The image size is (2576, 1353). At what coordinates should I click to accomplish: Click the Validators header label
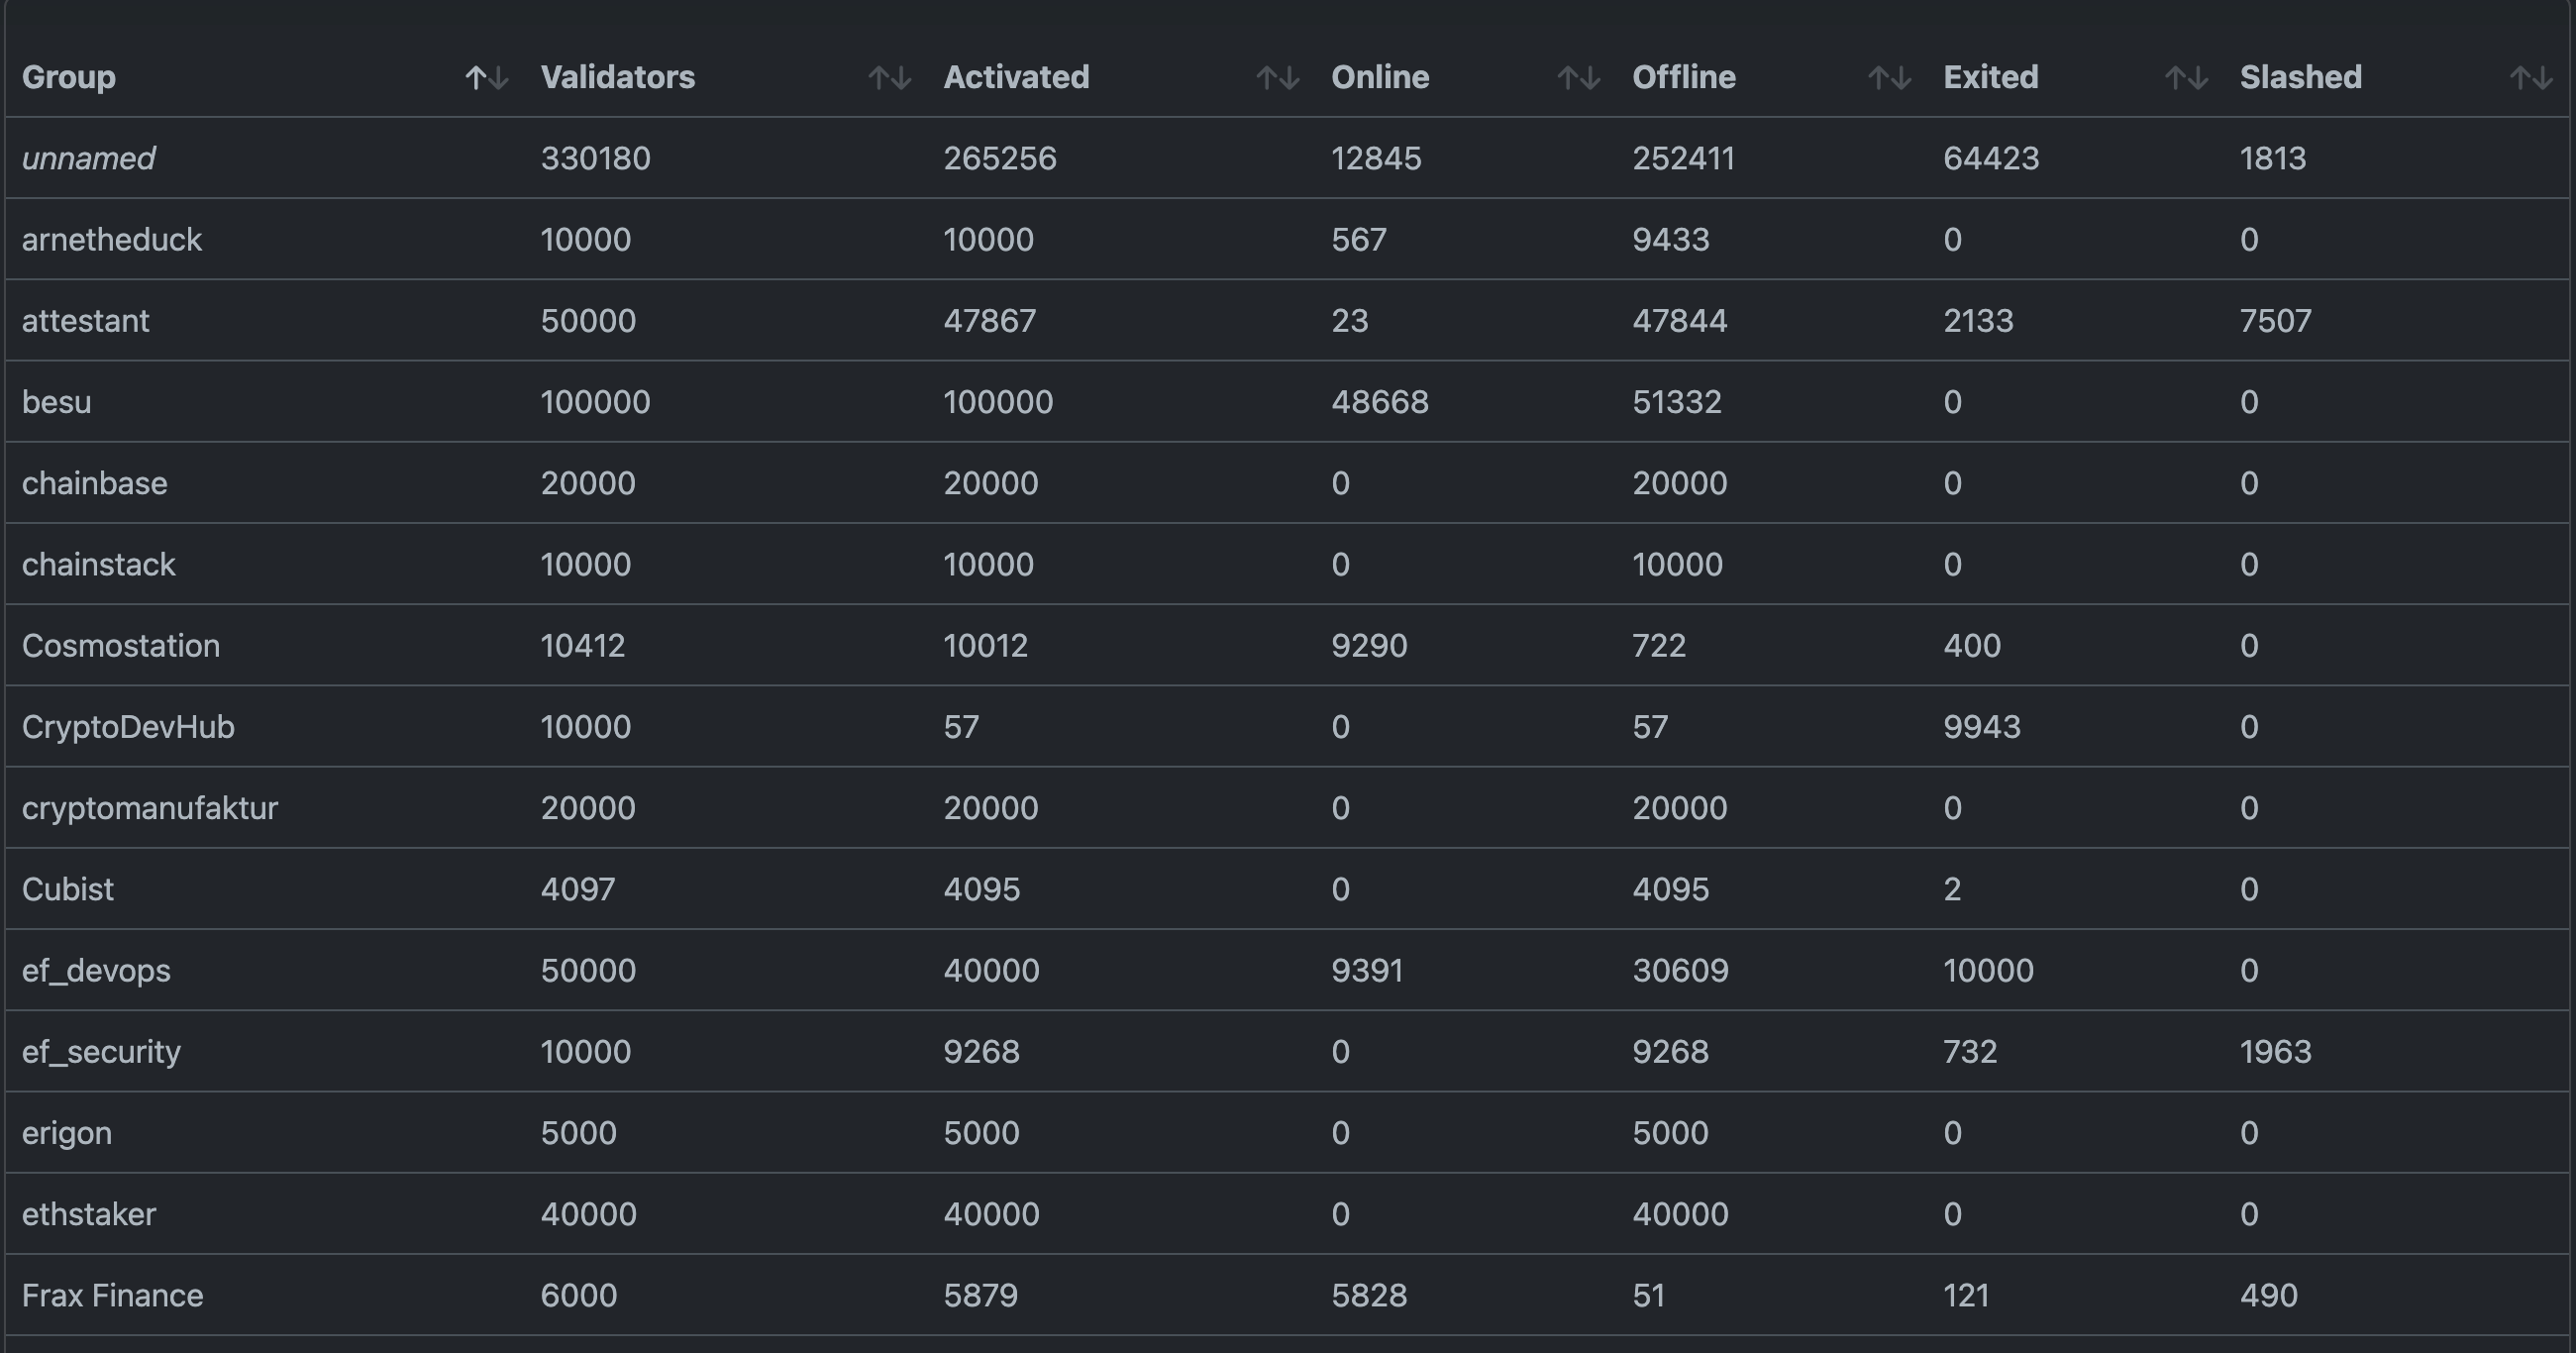[x=617, y=78]
